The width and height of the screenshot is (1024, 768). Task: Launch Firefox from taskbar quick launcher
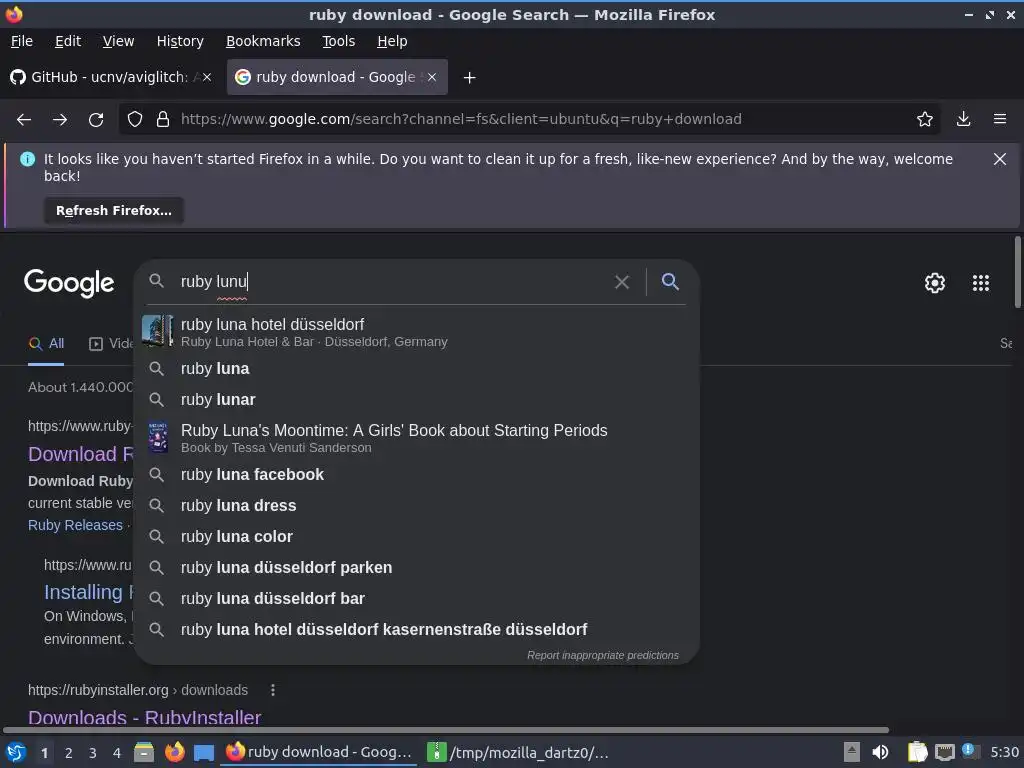(174, 752)
